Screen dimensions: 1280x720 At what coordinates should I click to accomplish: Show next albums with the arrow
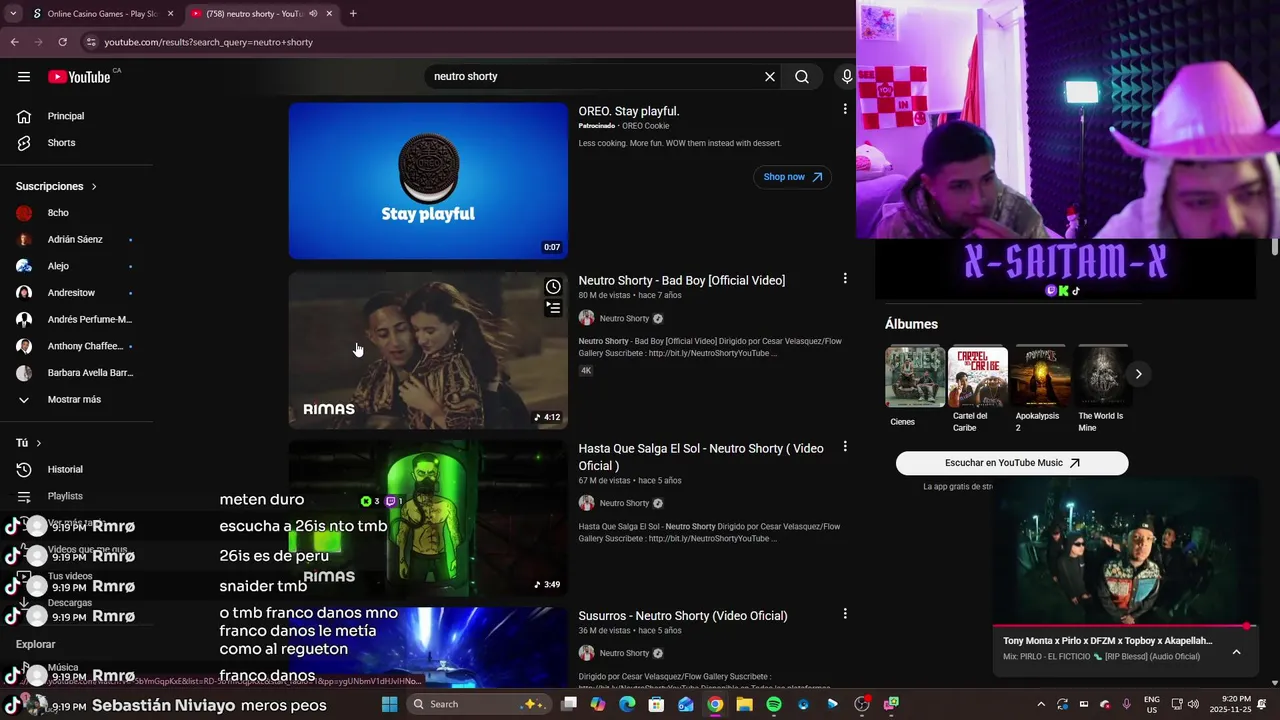[1138, 374]
